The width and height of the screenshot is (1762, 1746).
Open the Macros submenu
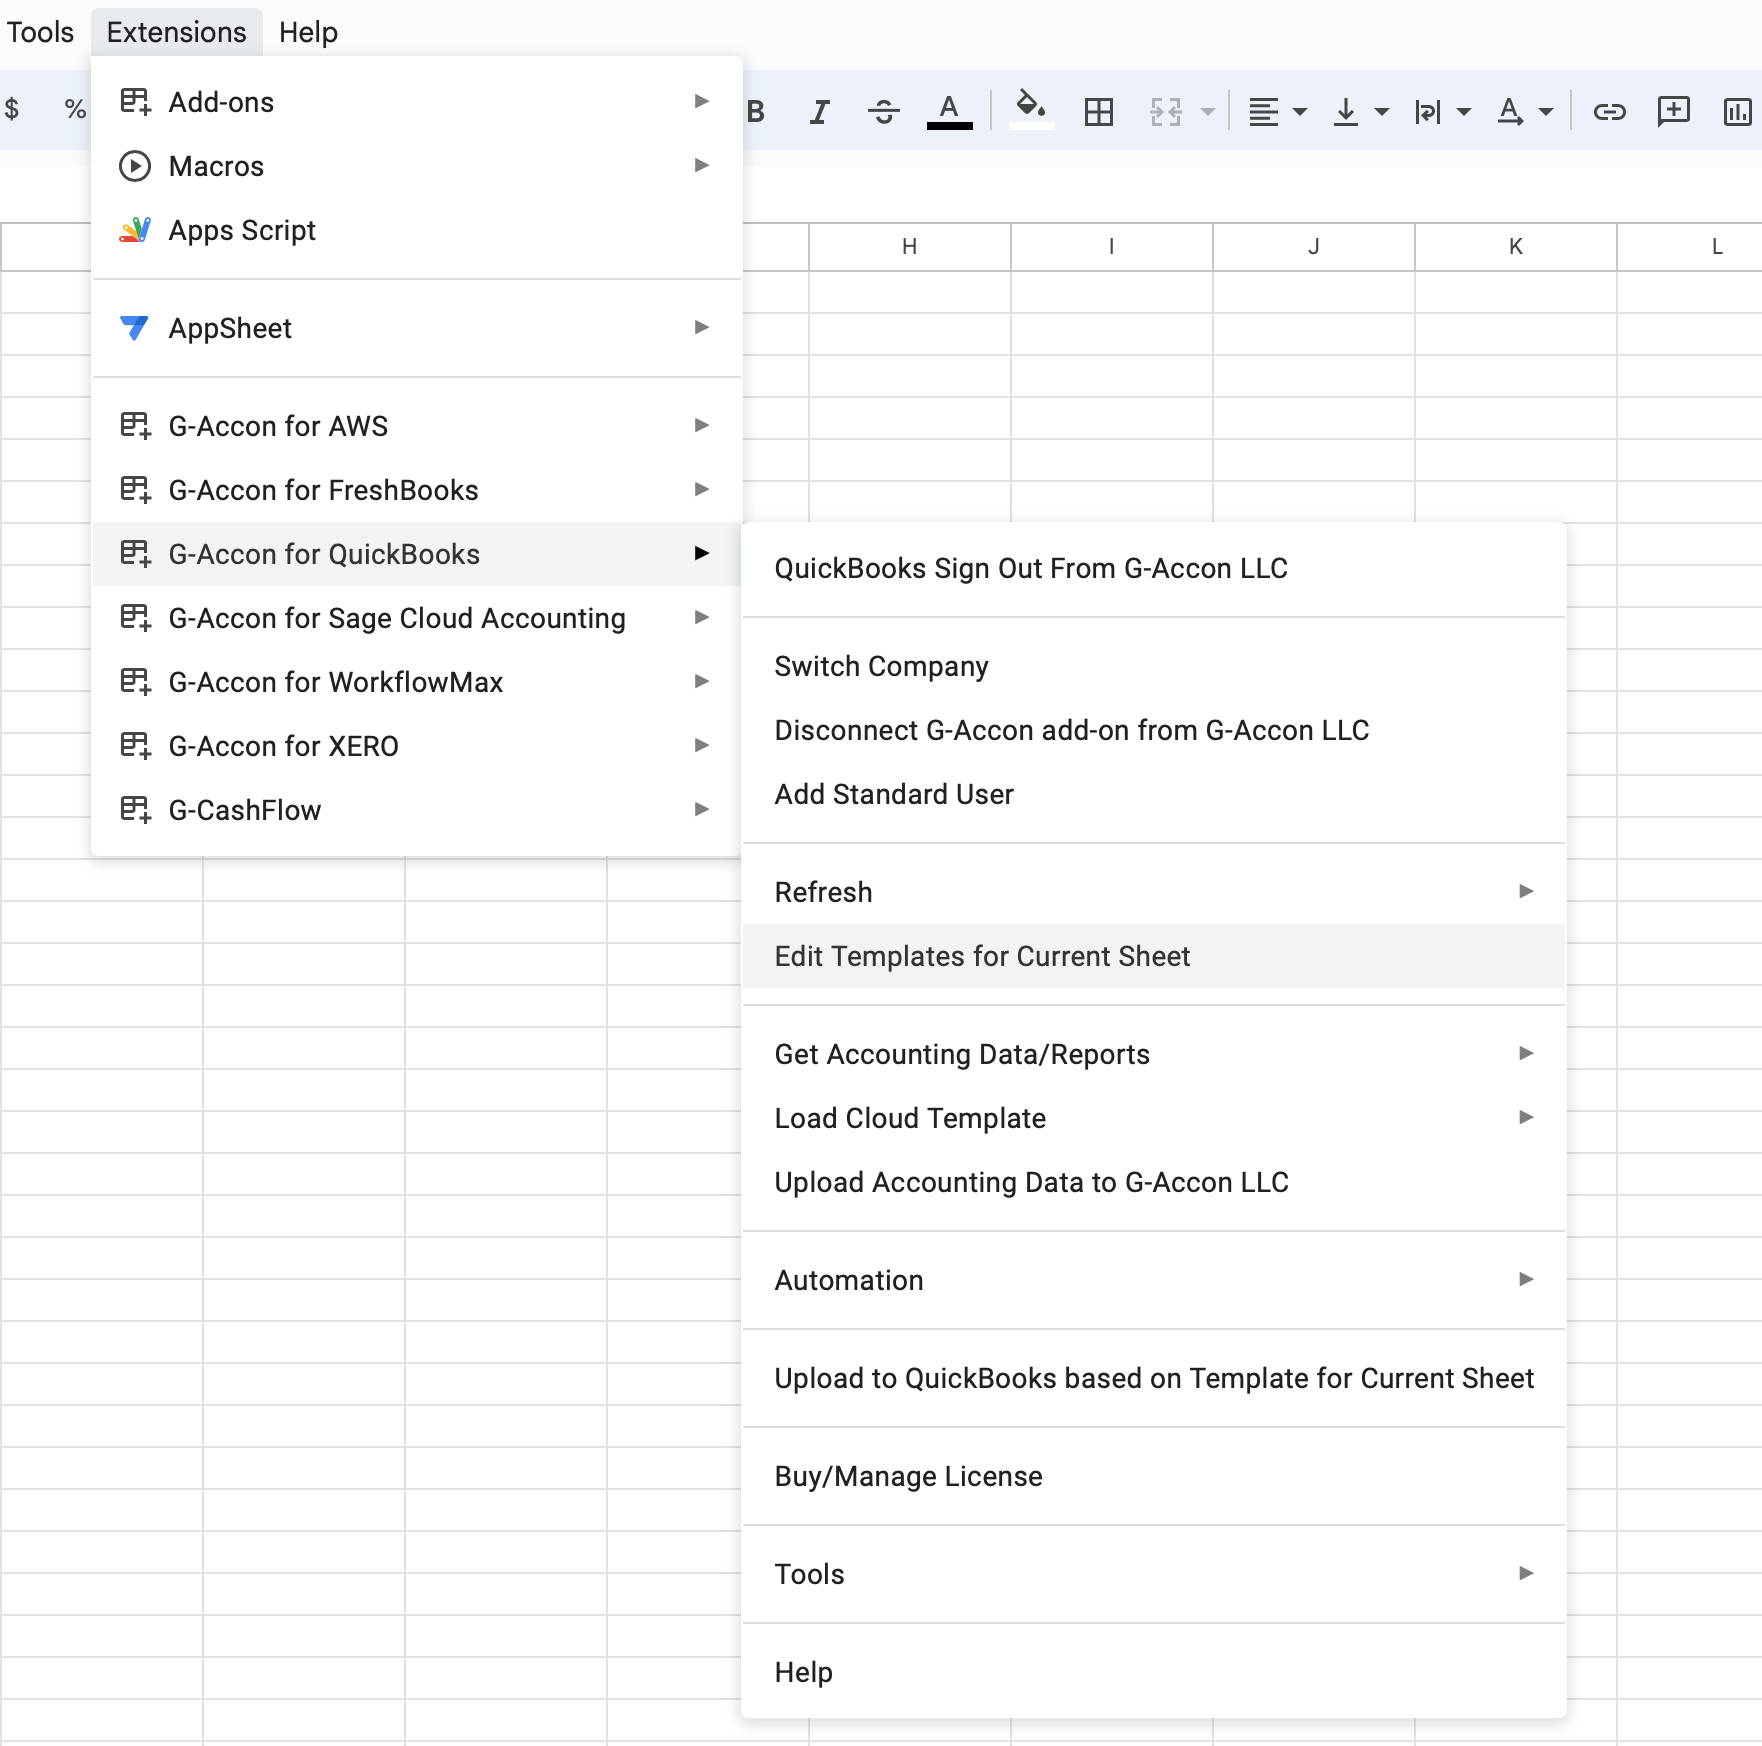(416, 166)
